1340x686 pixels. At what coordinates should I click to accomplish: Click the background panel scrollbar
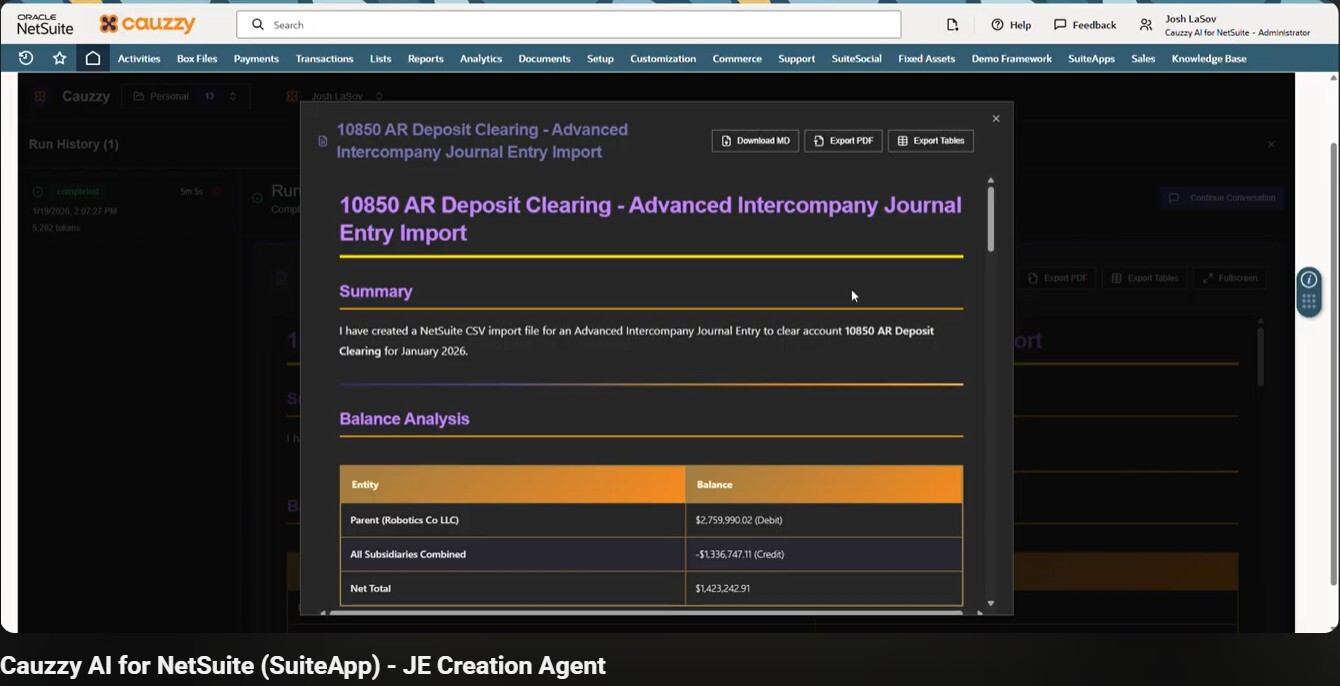pyautogui.click(x=1260, y=357)
